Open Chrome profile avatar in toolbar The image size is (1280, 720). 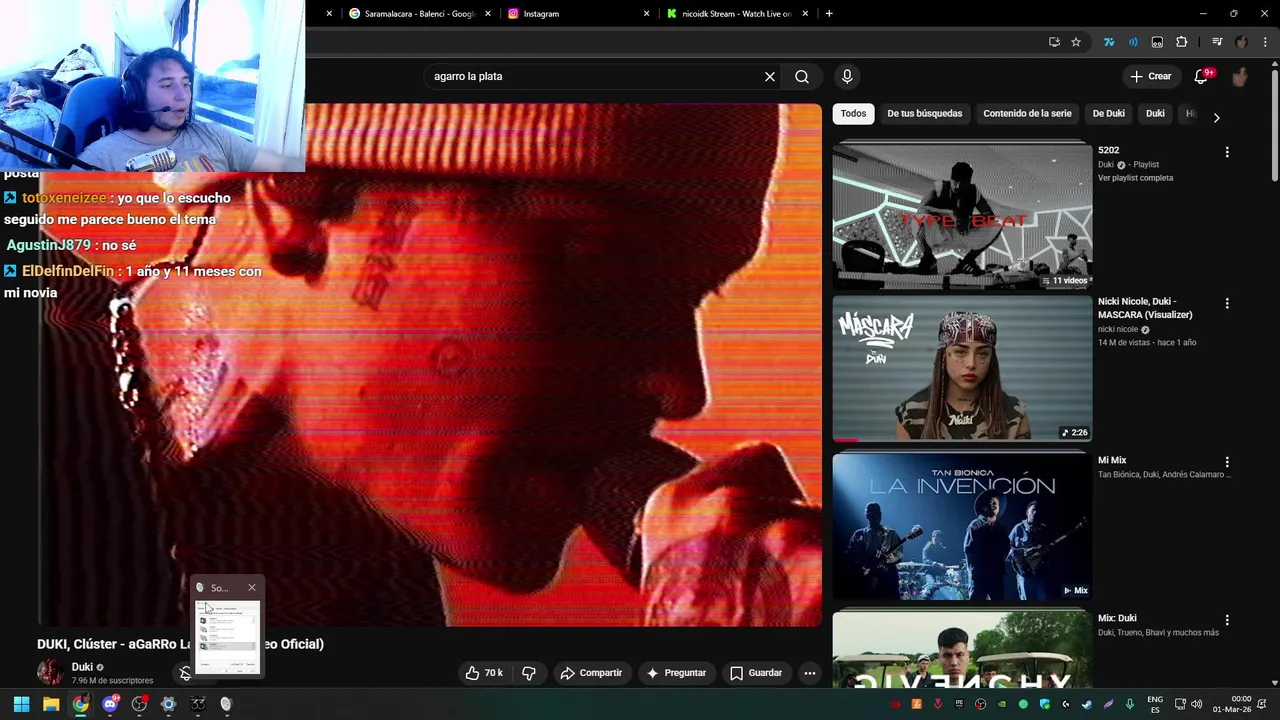point(1242,42)
